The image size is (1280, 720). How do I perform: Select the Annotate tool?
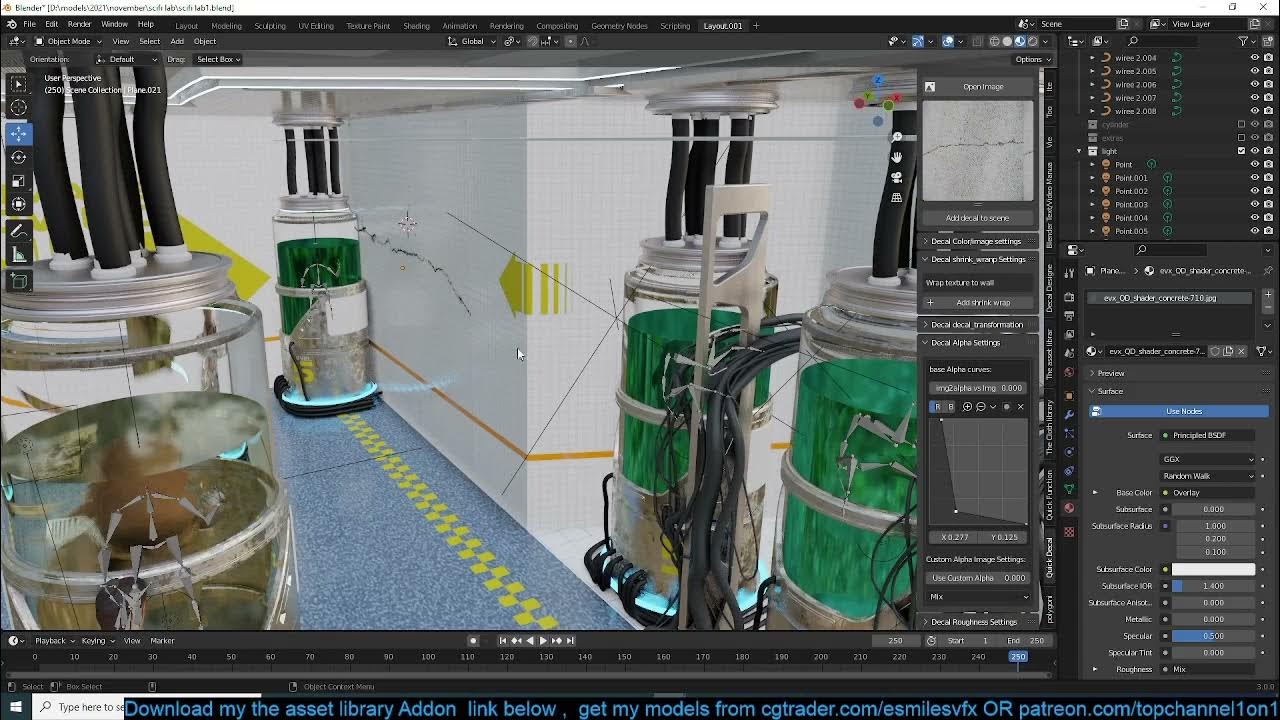pyautogui.click(x=18, y=231)
